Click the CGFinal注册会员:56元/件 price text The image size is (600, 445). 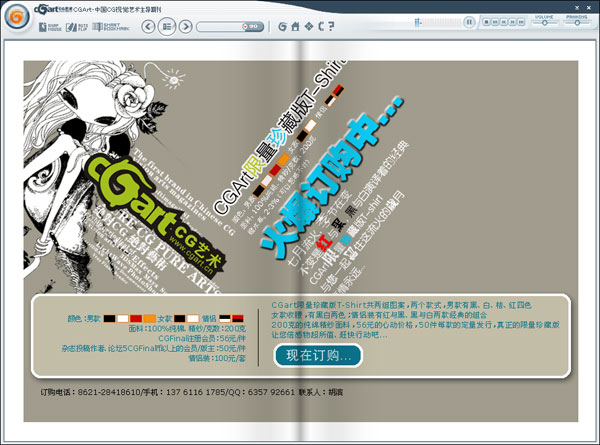(202, 339)
